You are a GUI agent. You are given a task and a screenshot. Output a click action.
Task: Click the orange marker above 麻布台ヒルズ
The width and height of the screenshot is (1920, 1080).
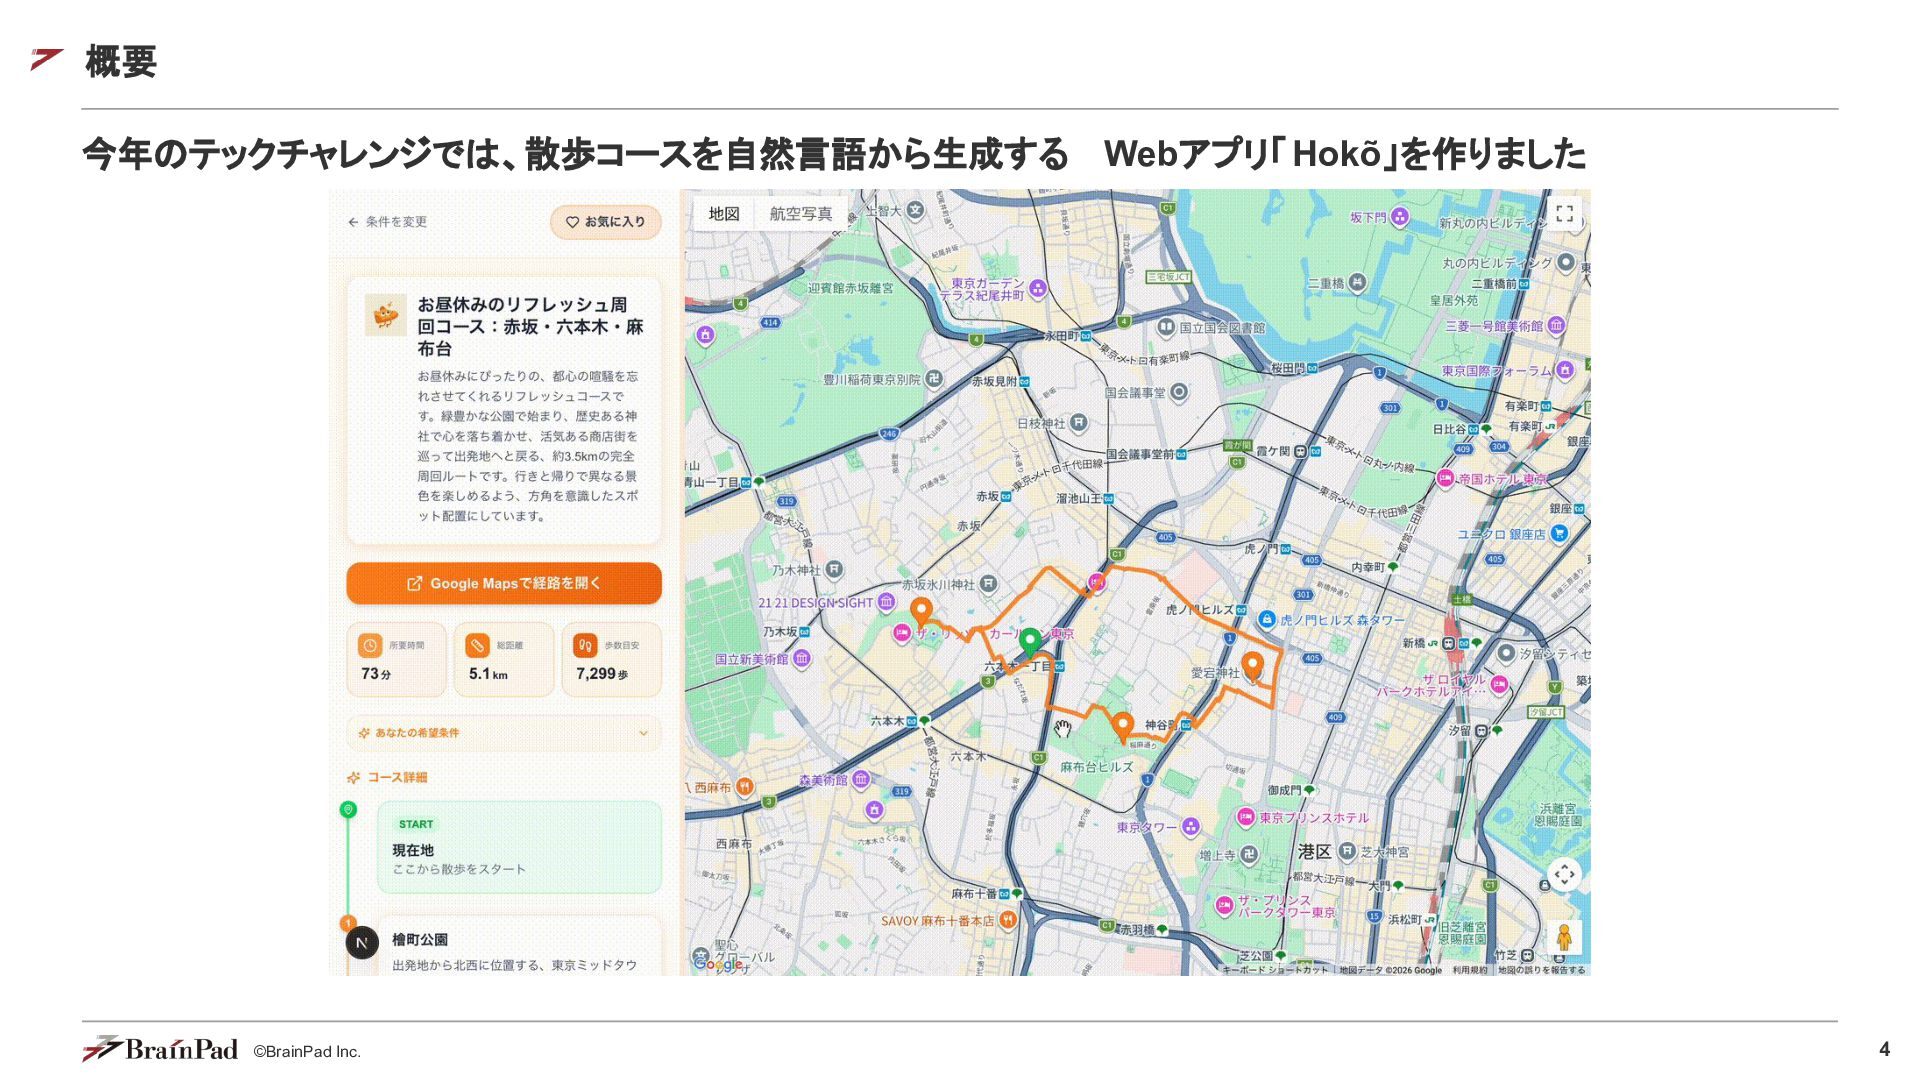[1123, 726]
